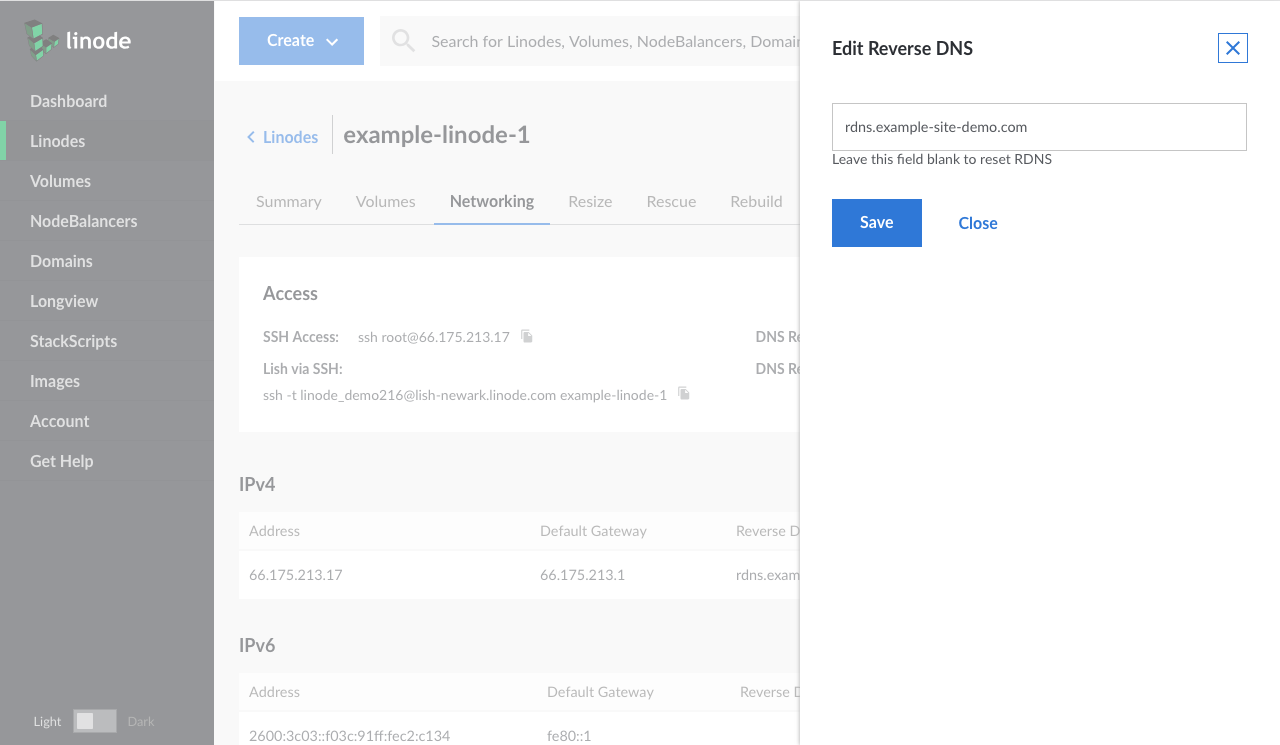The width and height of the screenshot is (1280, 745).
Task: Open StackScripts from the sidebar
Action: point(73,341)
